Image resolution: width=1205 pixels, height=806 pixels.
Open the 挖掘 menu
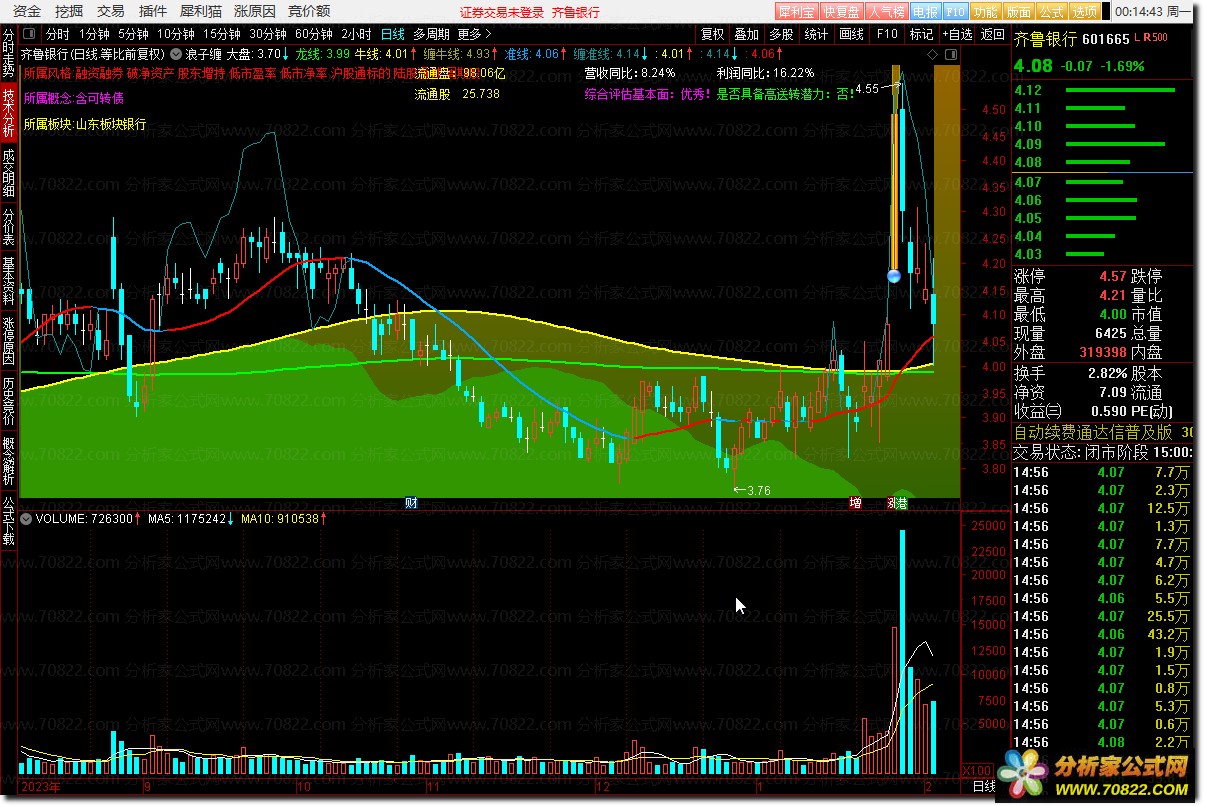(x=69, y=11)
